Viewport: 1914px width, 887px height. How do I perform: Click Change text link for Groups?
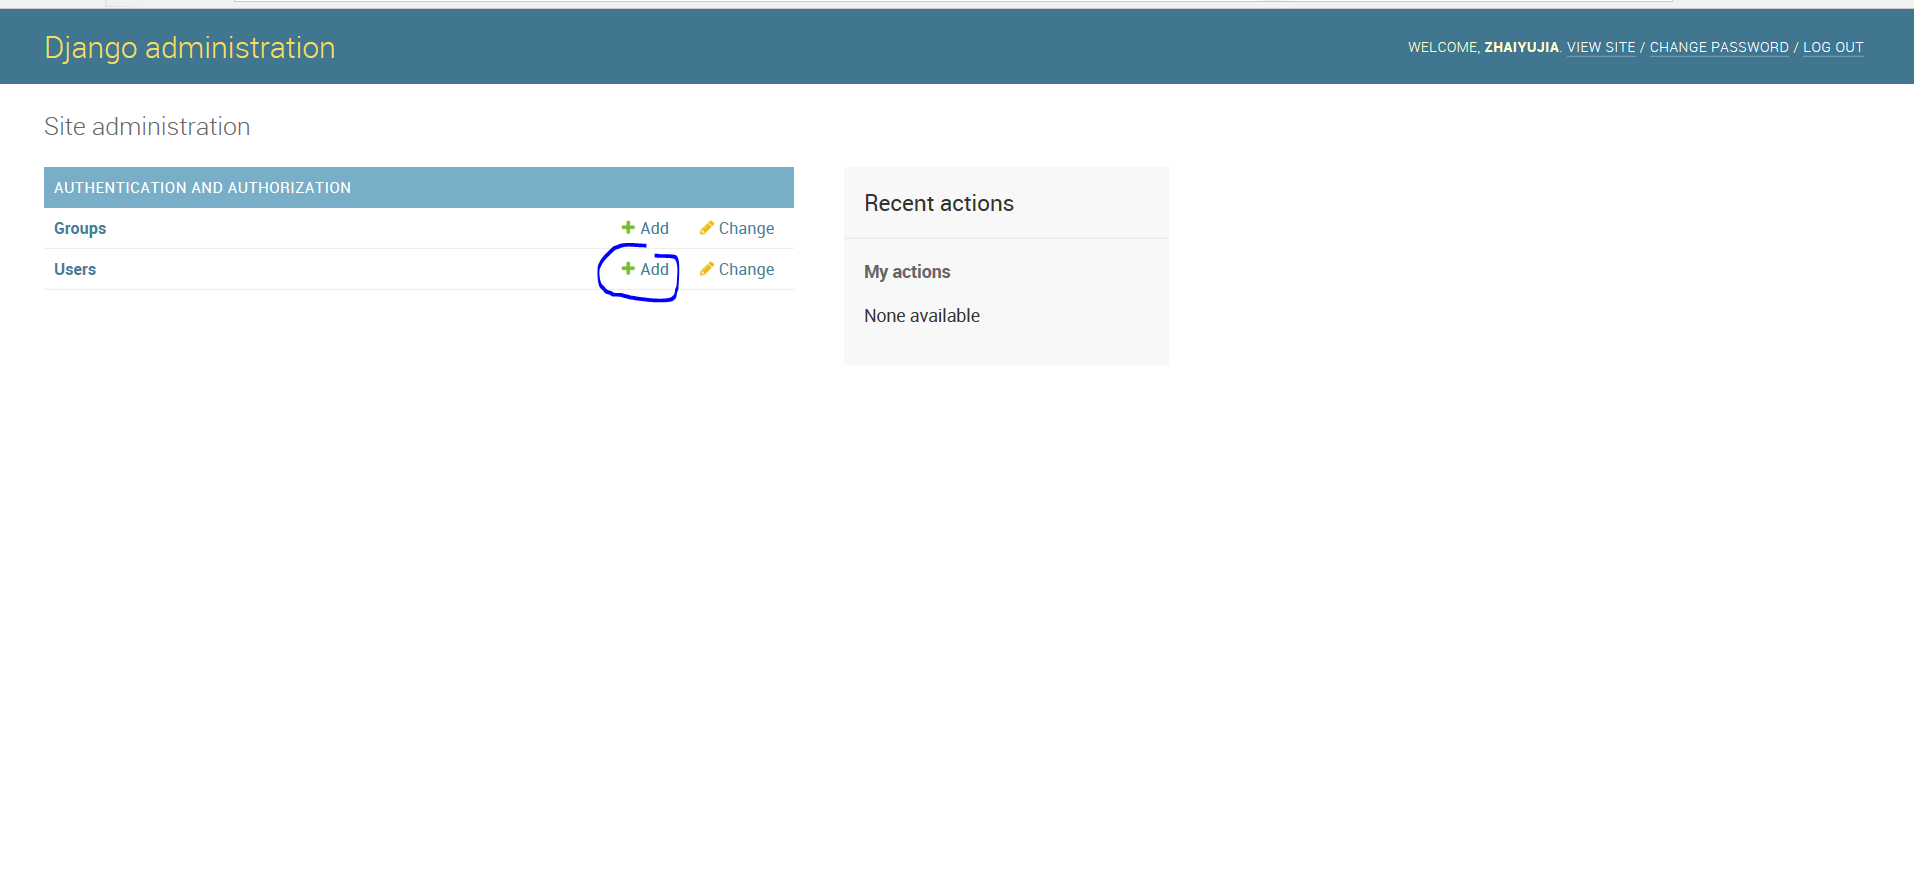coord(746,229)
